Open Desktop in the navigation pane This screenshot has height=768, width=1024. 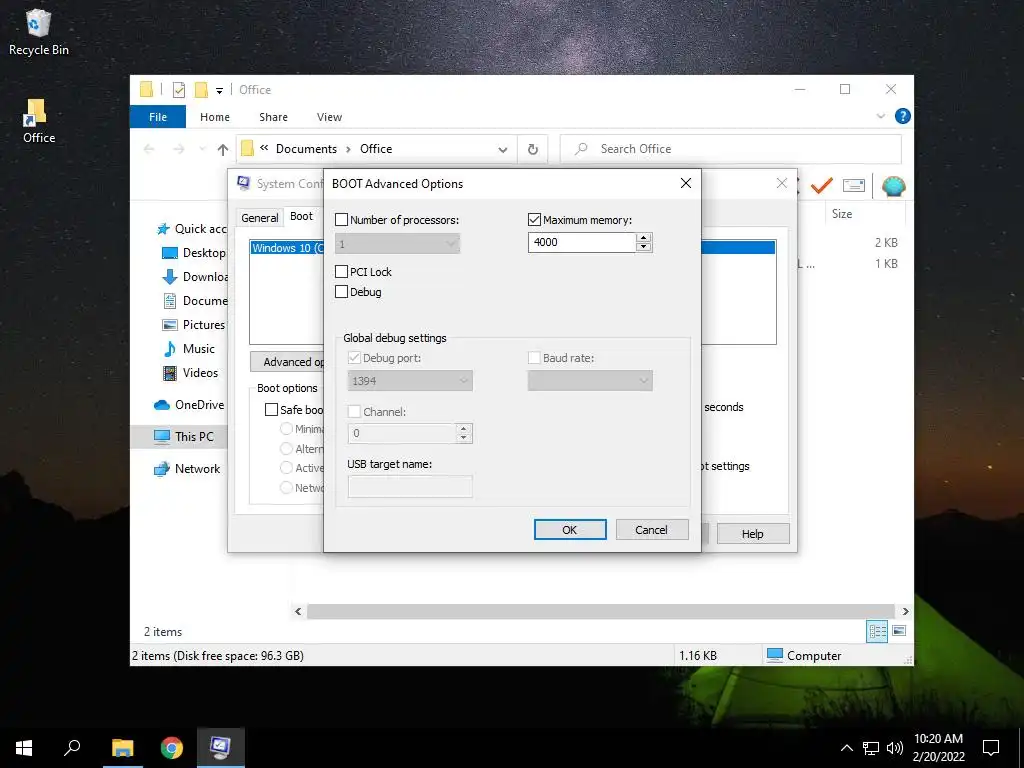194,253
